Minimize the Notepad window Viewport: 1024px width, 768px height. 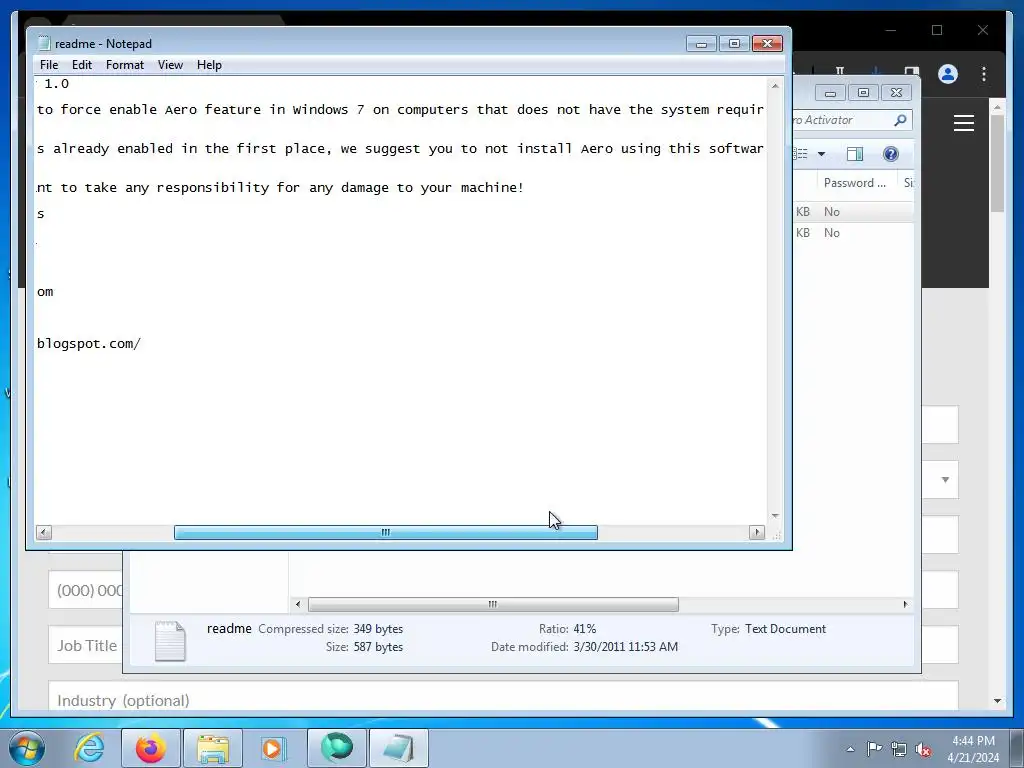point(701,44)
